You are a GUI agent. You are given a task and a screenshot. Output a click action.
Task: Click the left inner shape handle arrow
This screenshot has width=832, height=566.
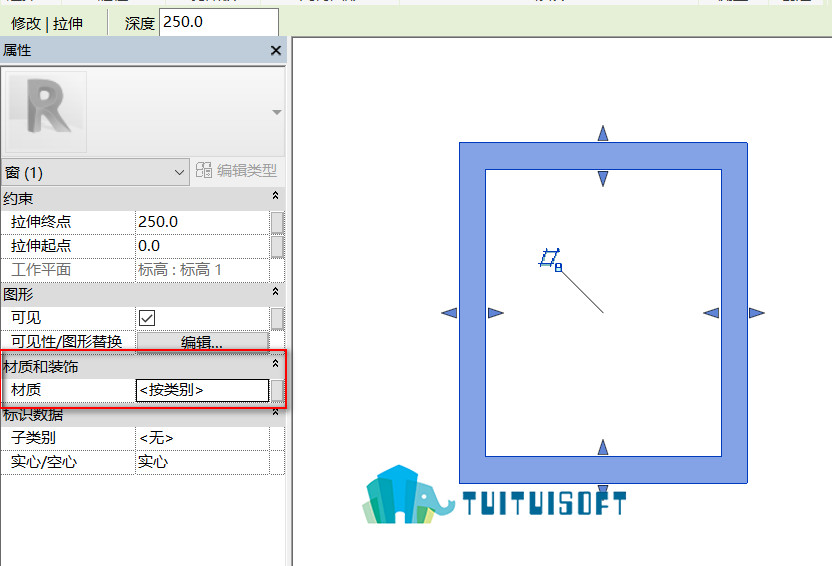[496, 313]
